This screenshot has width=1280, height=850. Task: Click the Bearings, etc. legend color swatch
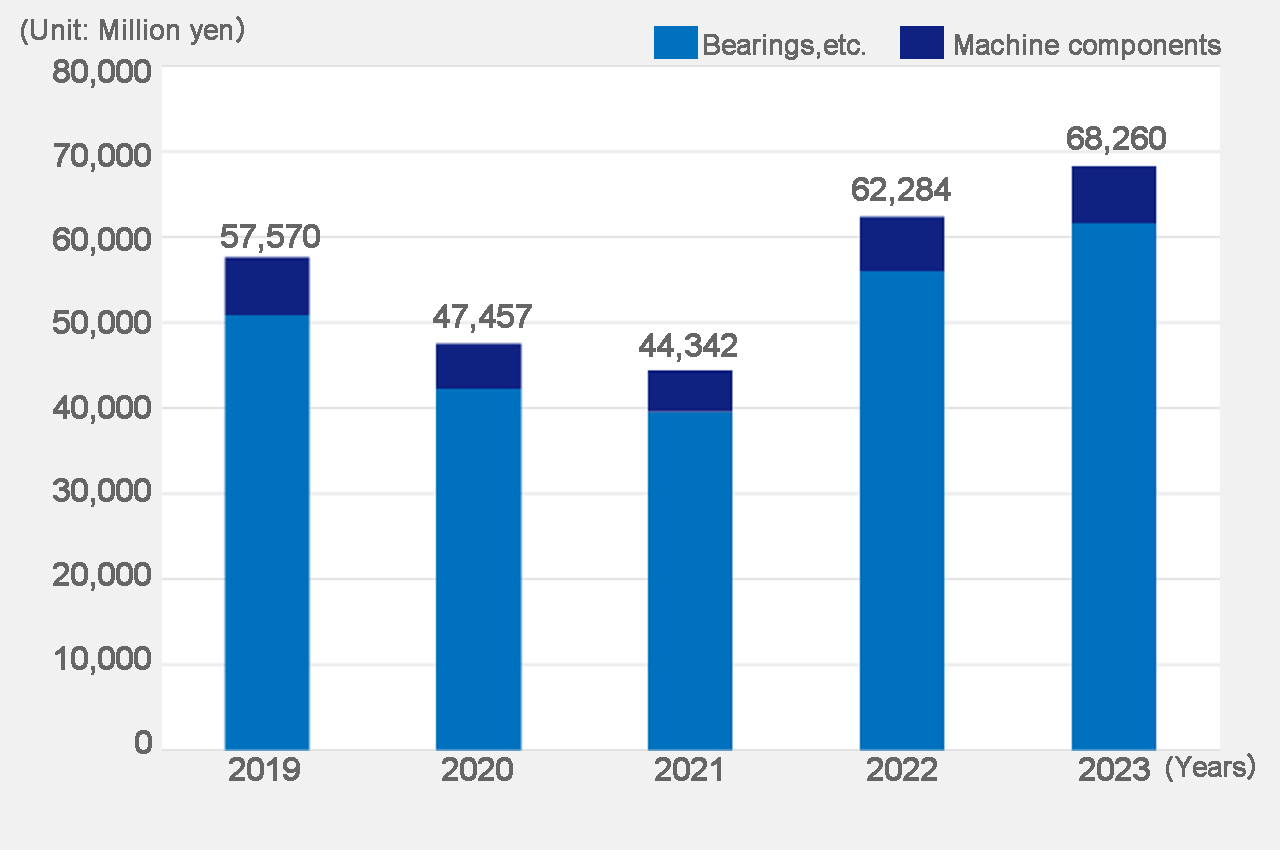click(x=675, y=43)
